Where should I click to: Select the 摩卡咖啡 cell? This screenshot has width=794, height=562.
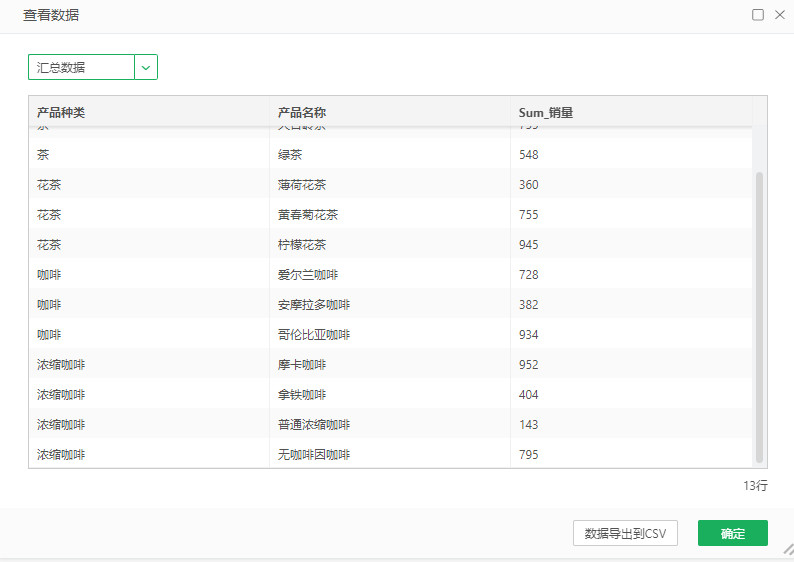point(302,365)
